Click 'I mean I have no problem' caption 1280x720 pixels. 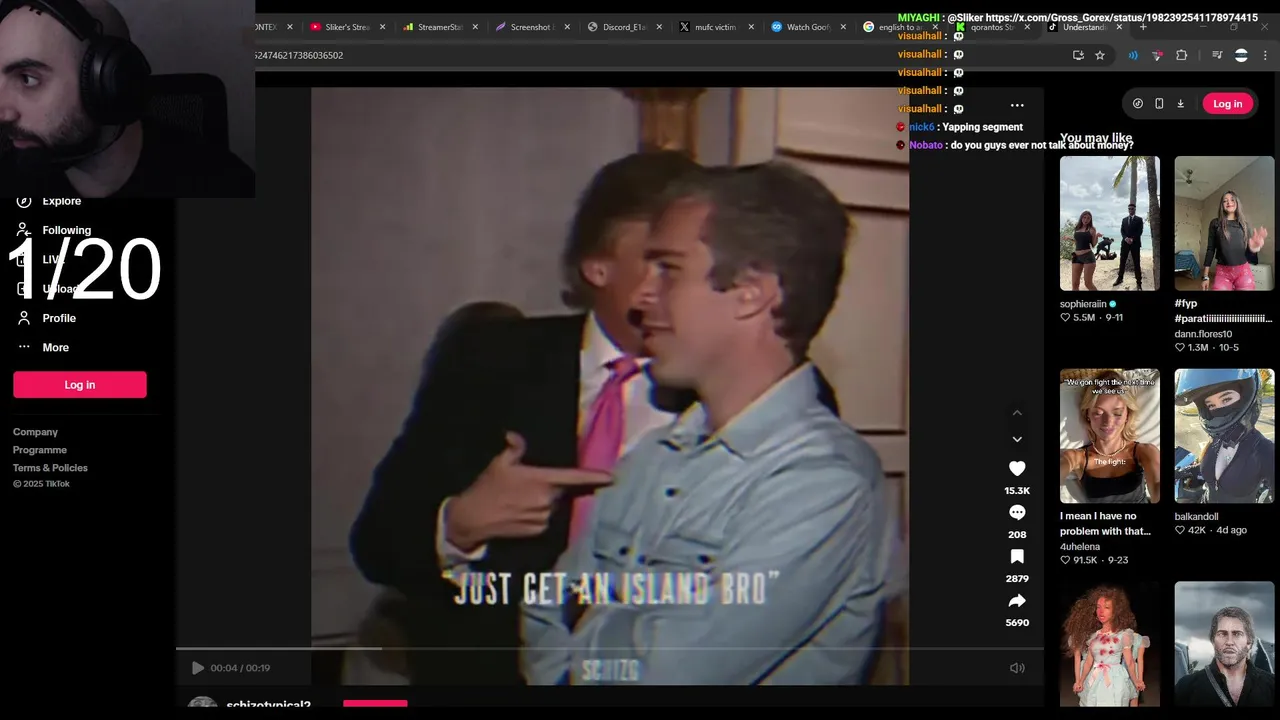pyautogui.click(x=1105, y=524)
